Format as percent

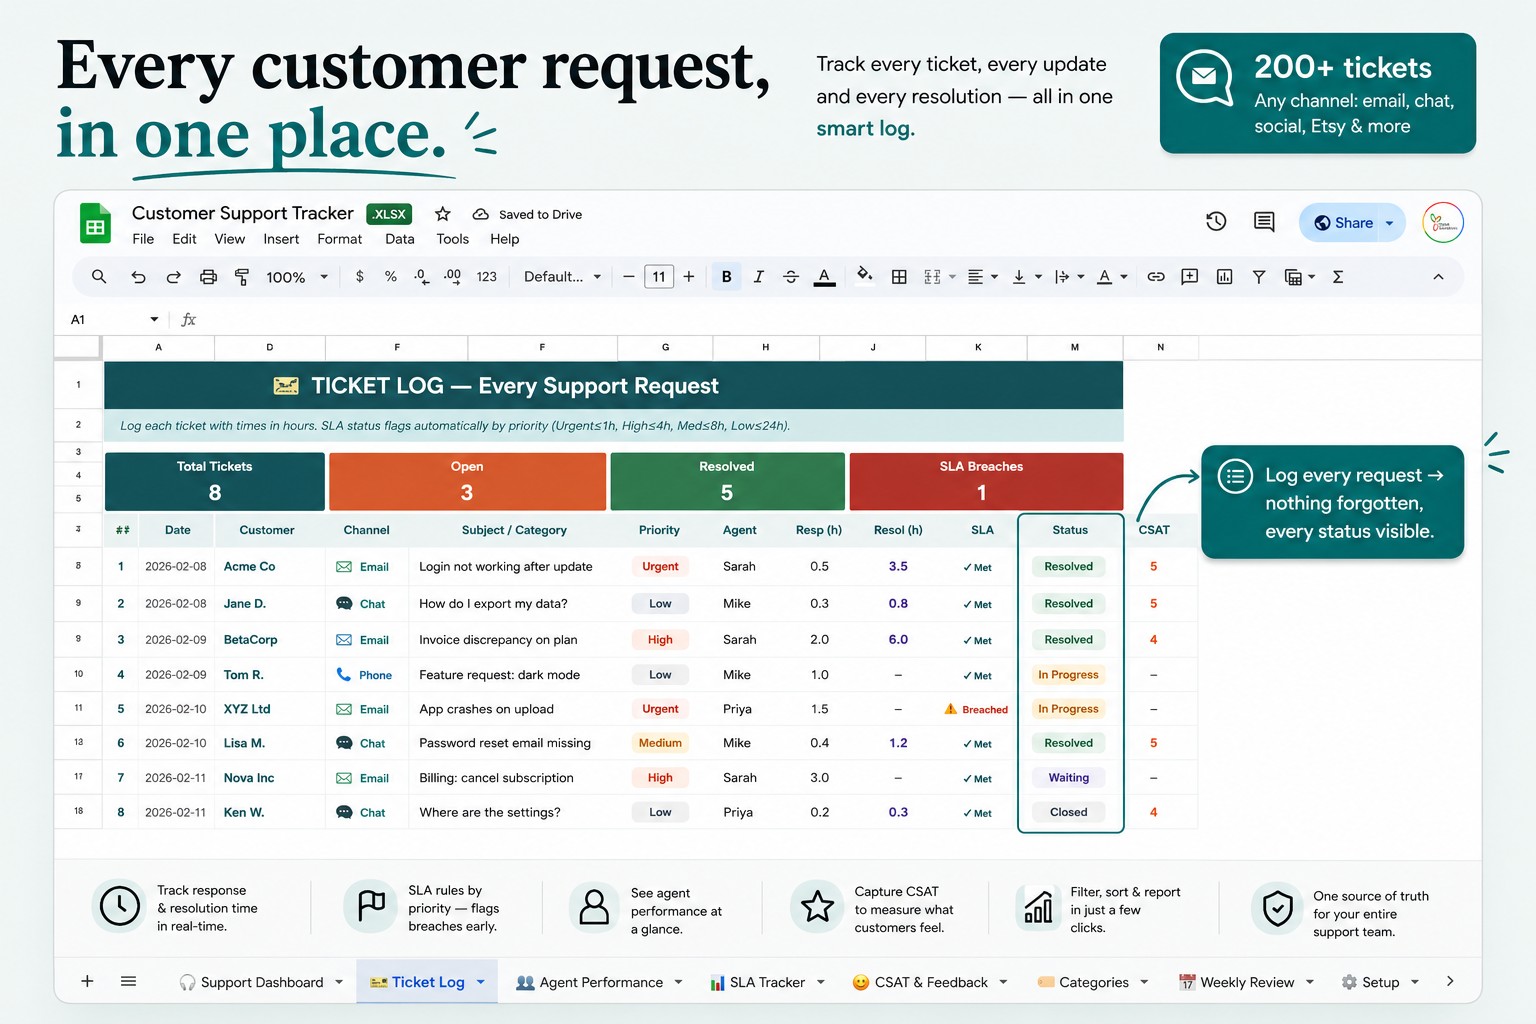click(x=391, y=277)
